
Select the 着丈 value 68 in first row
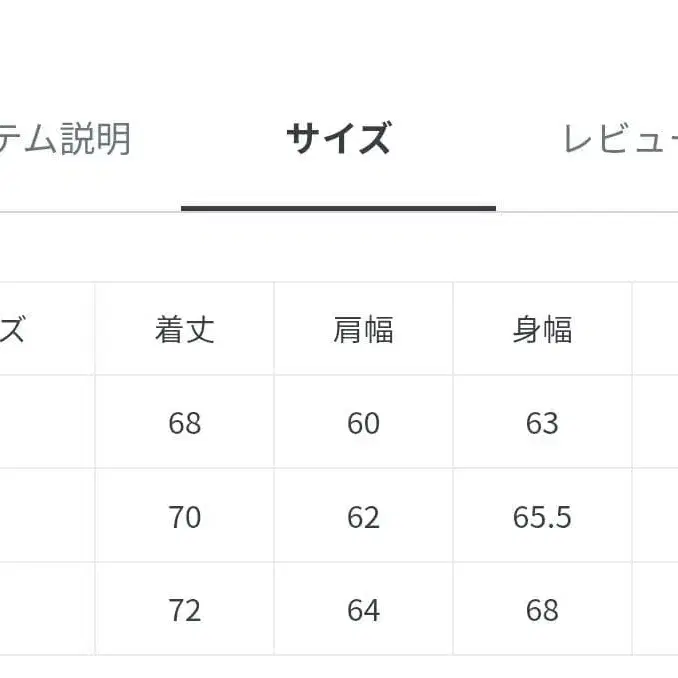[x=185, y=423]
